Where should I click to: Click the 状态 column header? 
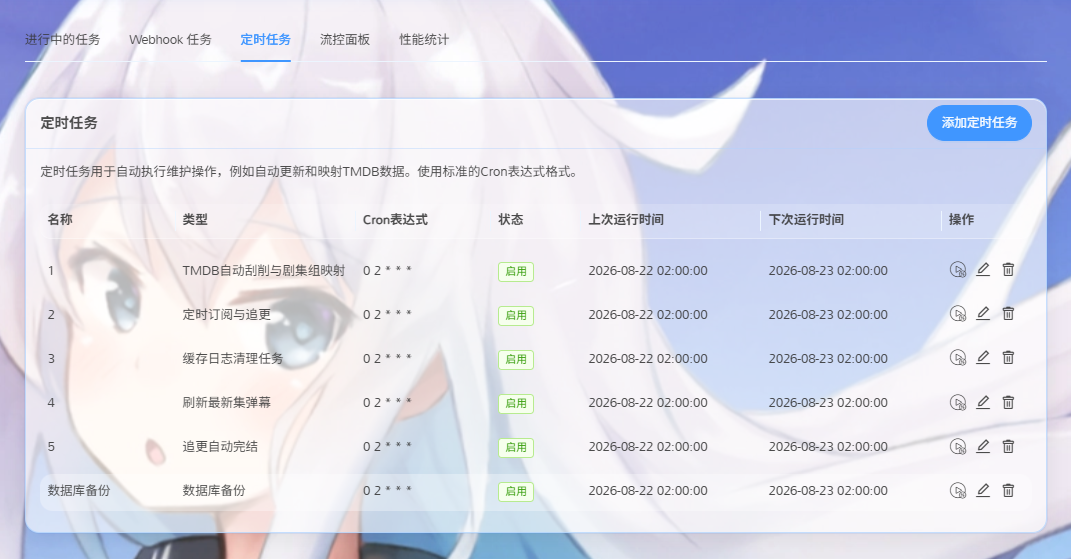(510, 219)
